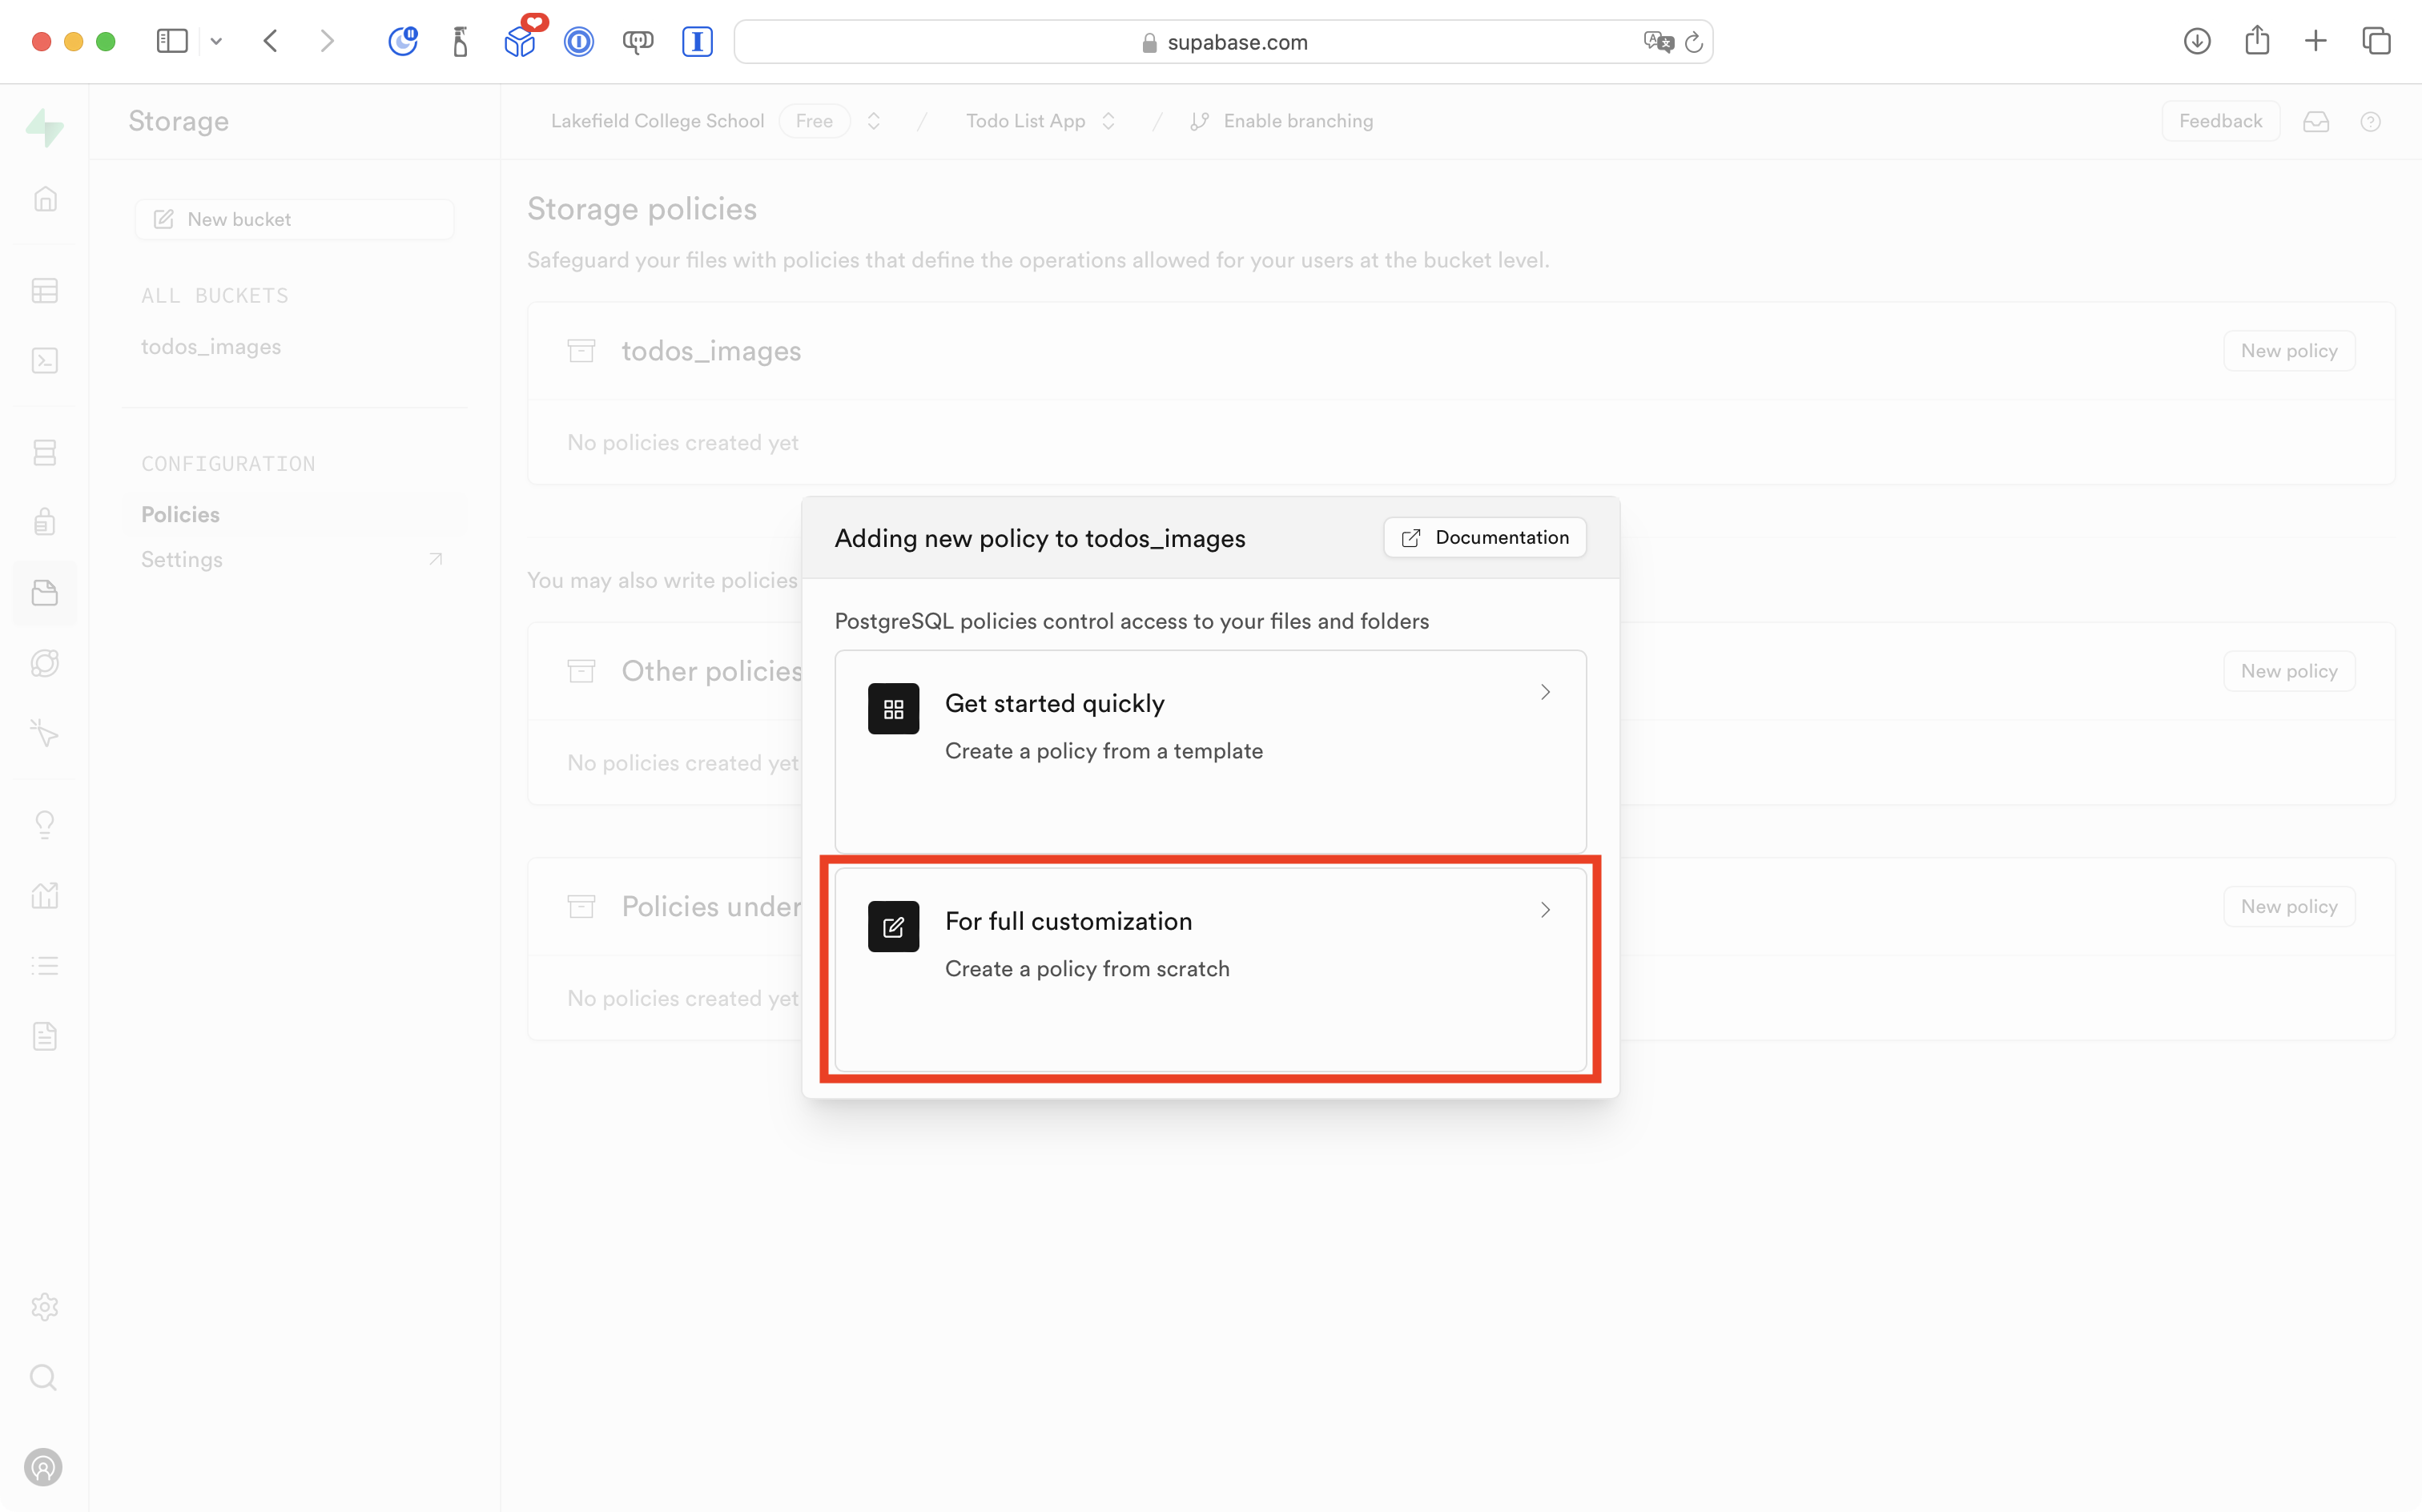Expand the Todo List App project switcher
Screen dimensions: 2422x1512
tap(1108, 121)
